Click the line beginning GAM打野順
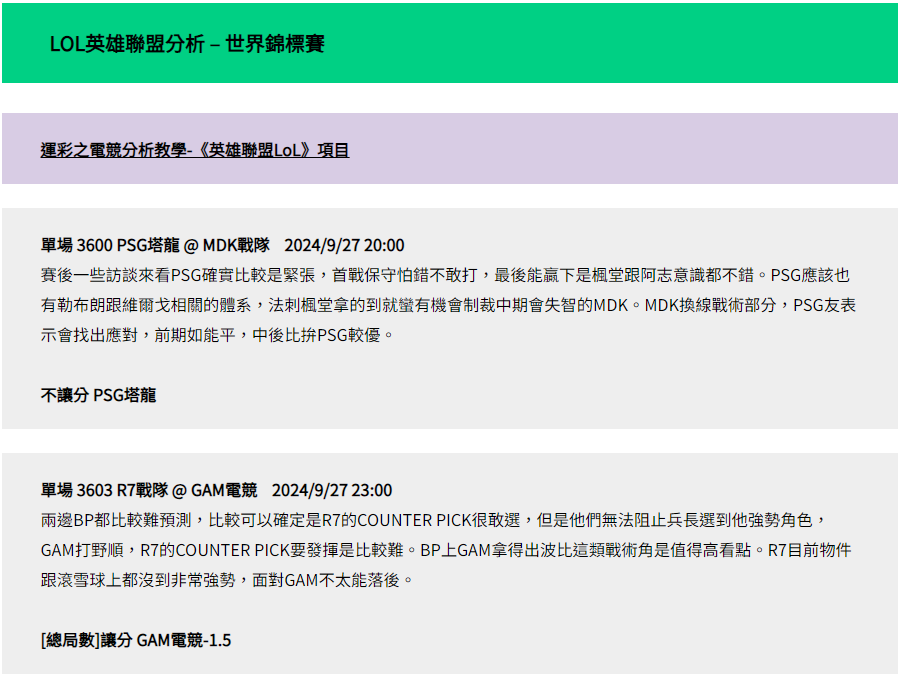 click(446, 550)
